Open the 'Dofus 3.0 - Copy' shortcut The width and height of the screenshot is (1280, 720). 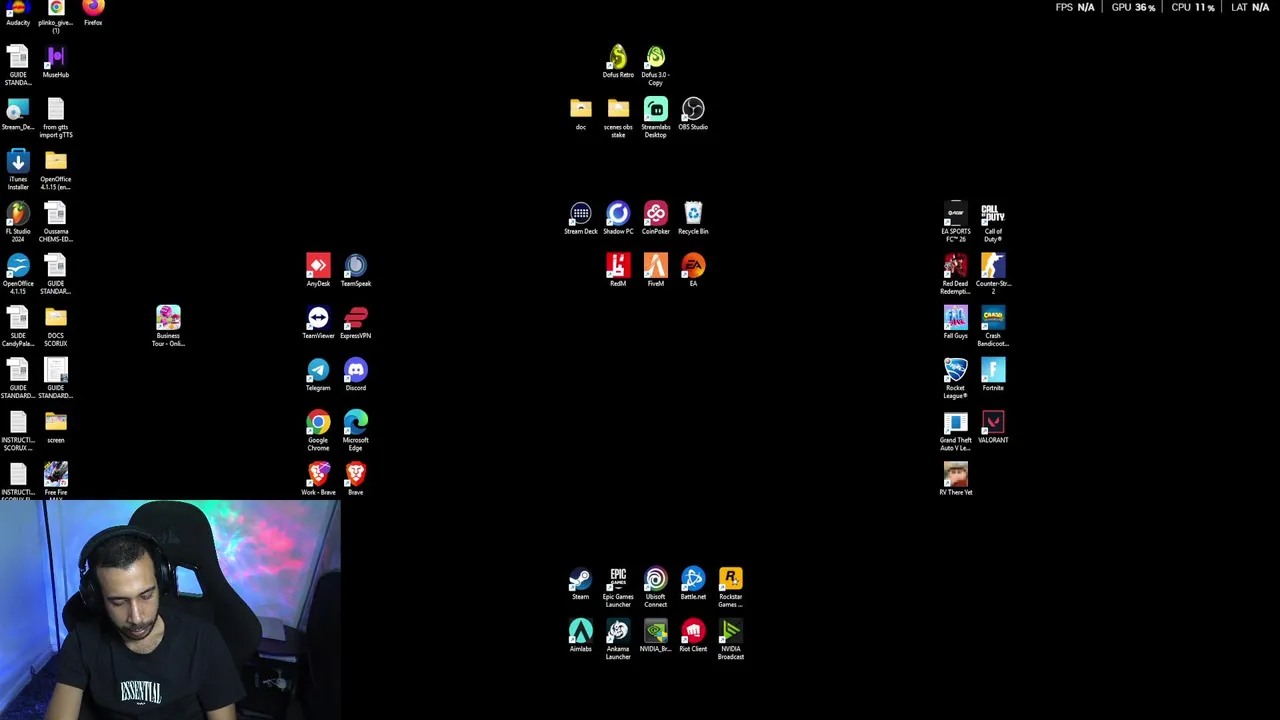(x=655, y=65)
